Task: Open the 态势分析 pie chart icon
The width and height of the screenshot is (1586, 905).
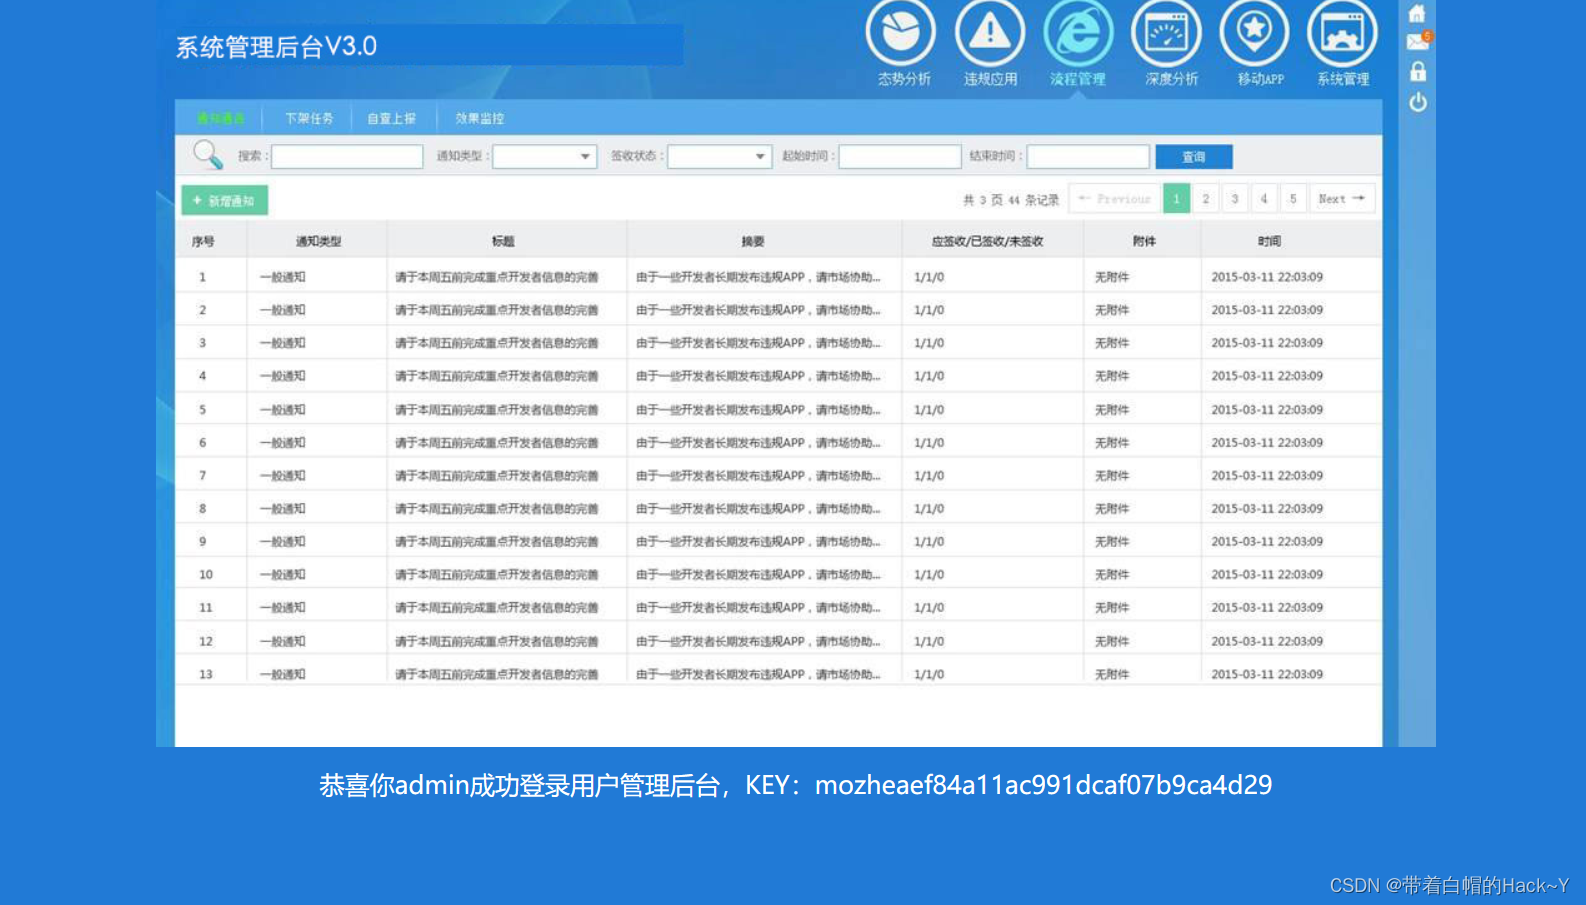Action: (901, 33)
